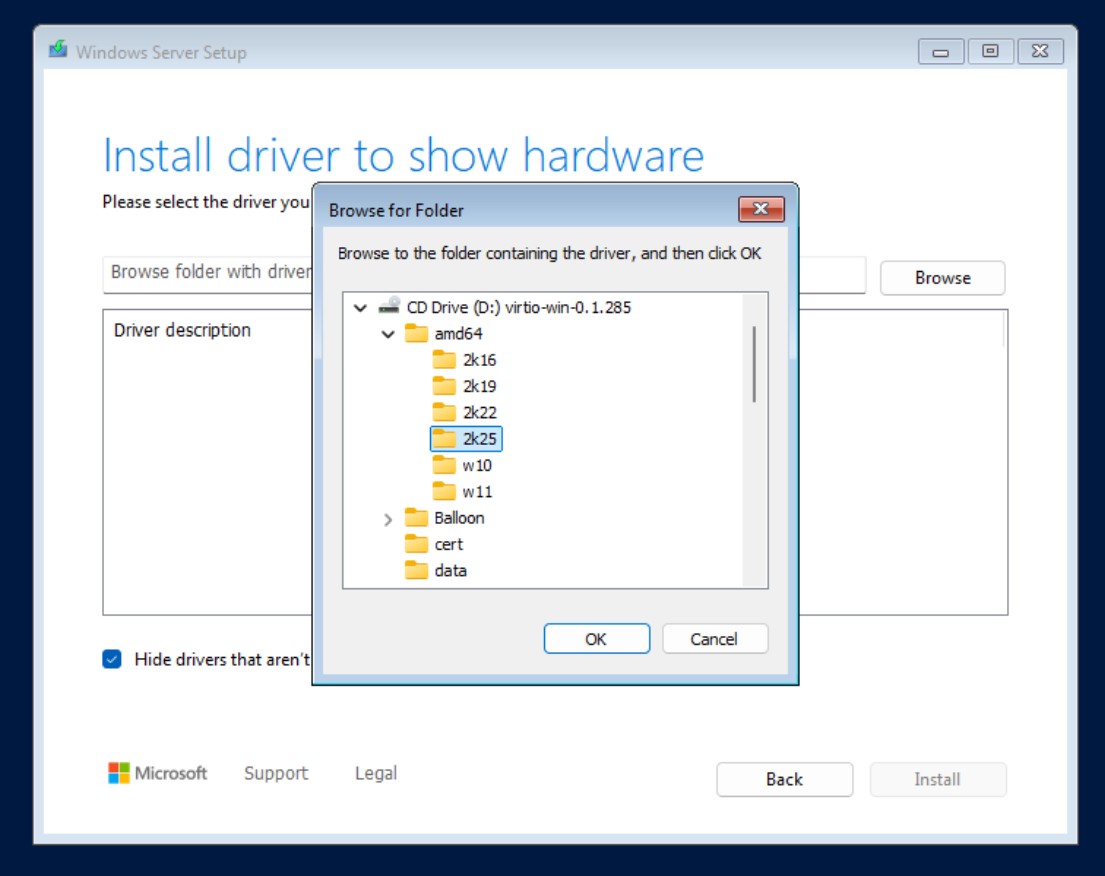Click the CD Drive (D:) disc icon
This screenshot has height=876, width=1105.
coord(390,307)
